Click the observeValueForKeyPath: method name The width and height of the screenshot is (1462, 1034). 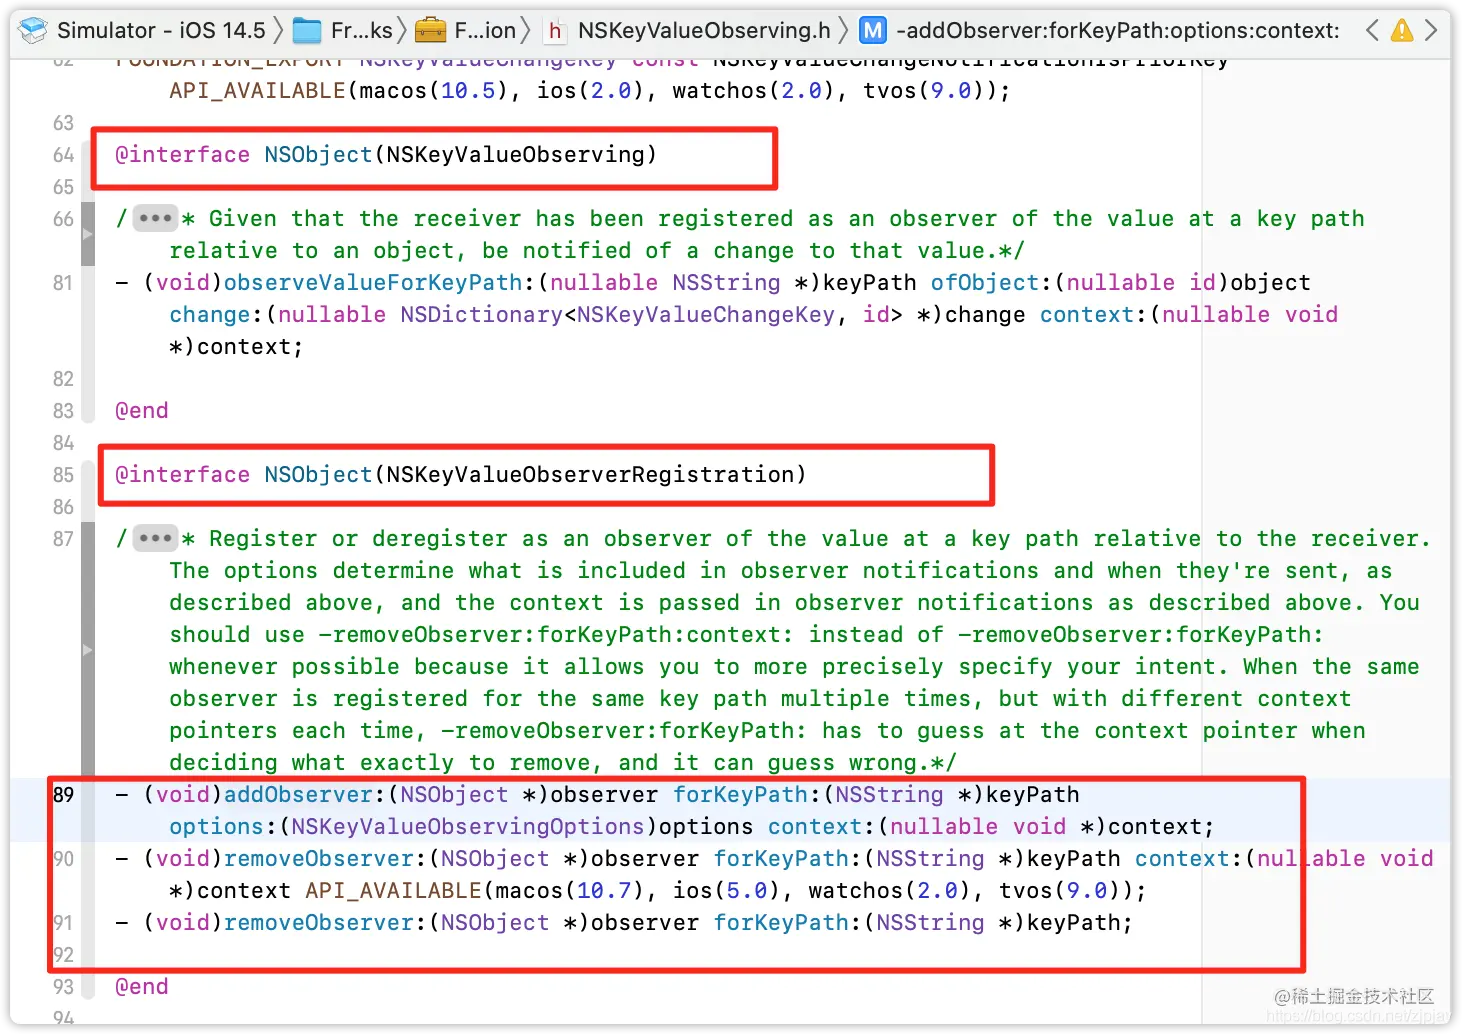pos(373,282)
